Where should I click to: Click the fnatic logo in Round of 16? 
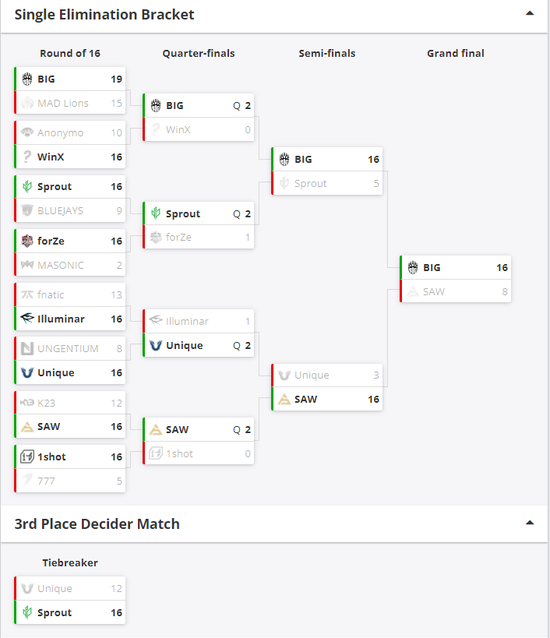27,295
